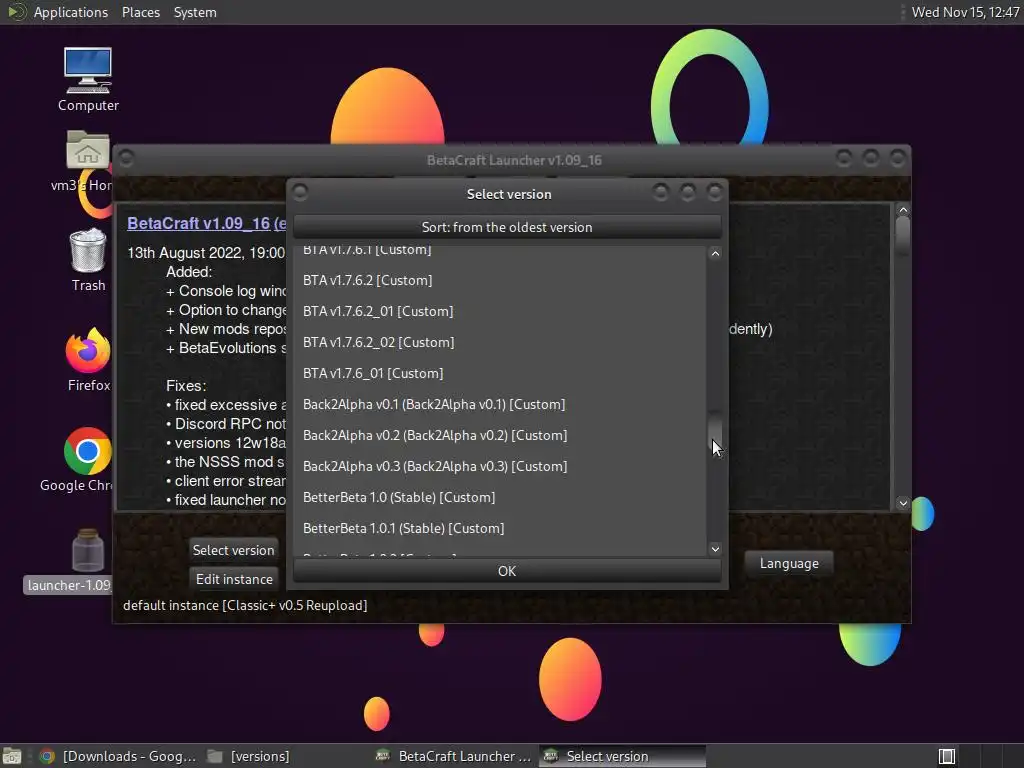Click launcher changelog scroll up arrow
This screenshot has width=1024, height=768.
coord(903,210)
